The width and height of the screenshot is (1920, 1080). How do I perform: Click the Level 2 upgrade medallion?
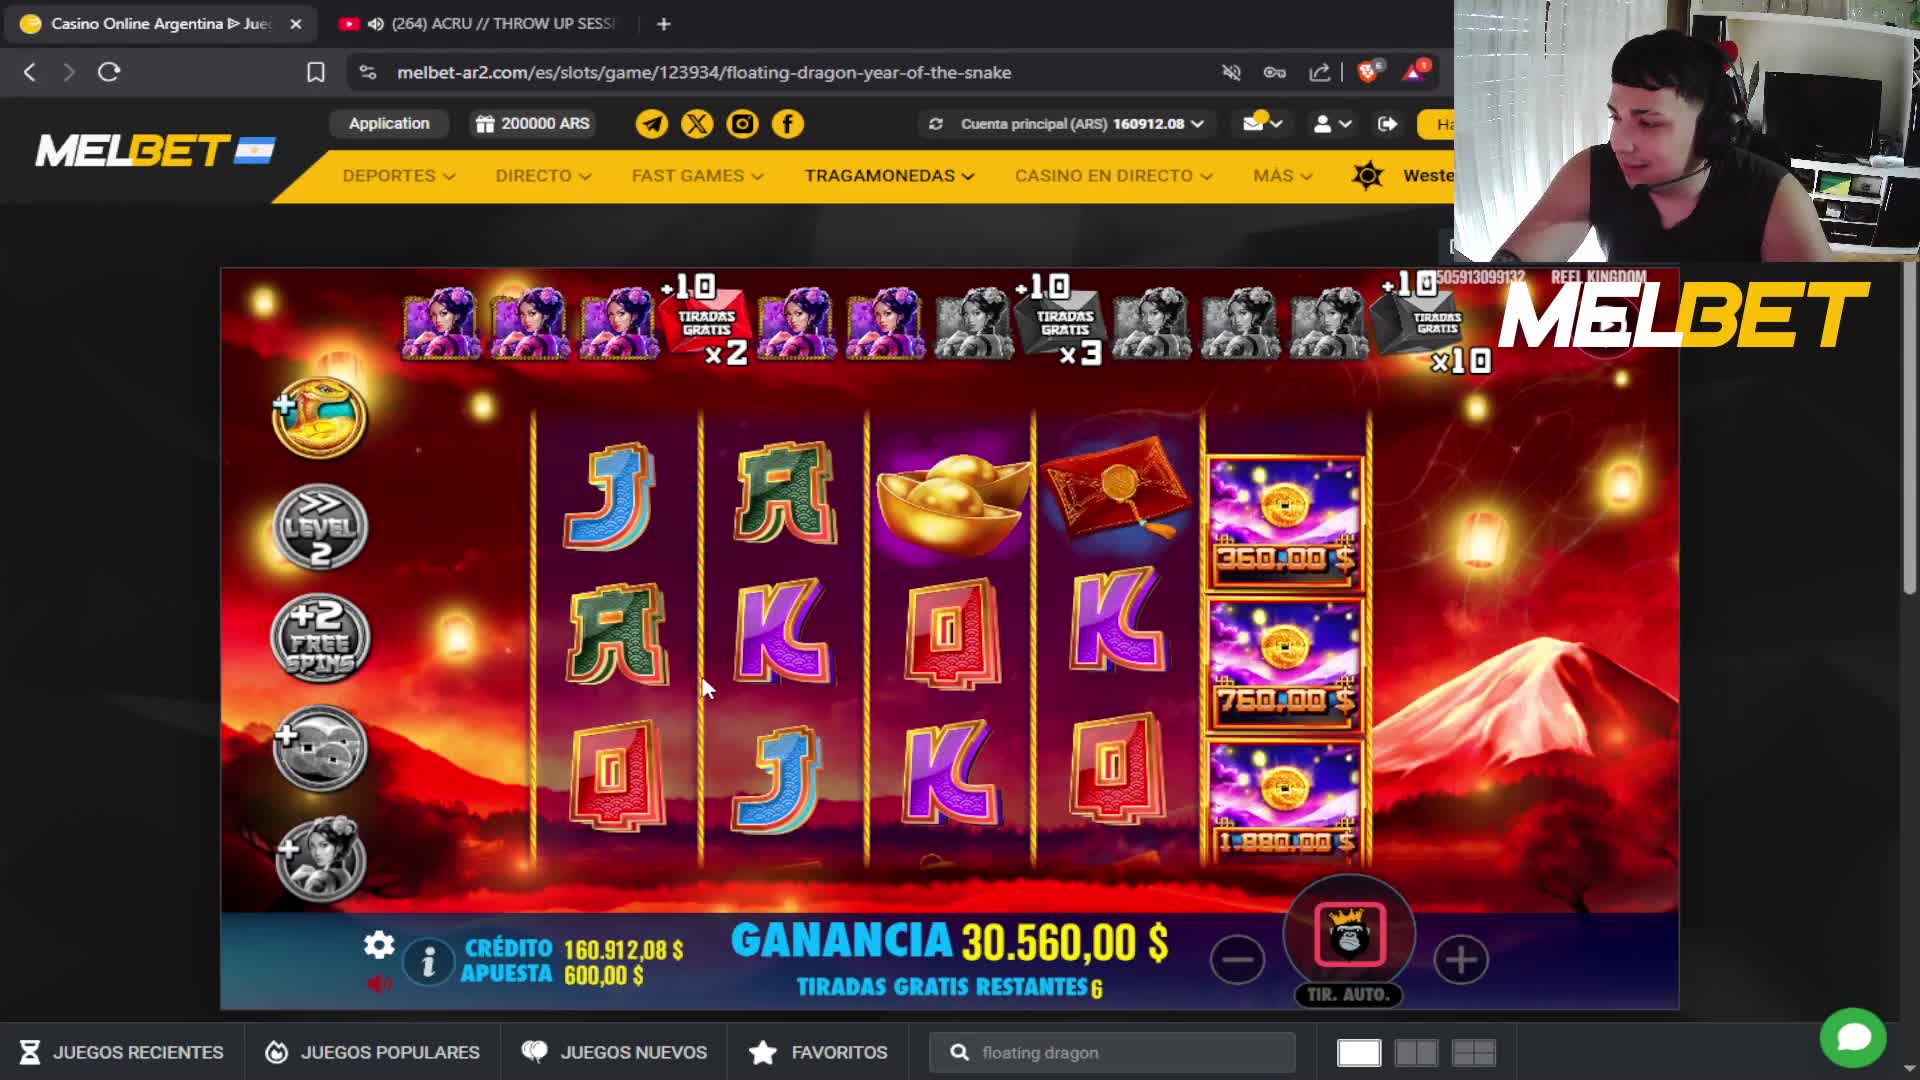[x=320, y=528]
